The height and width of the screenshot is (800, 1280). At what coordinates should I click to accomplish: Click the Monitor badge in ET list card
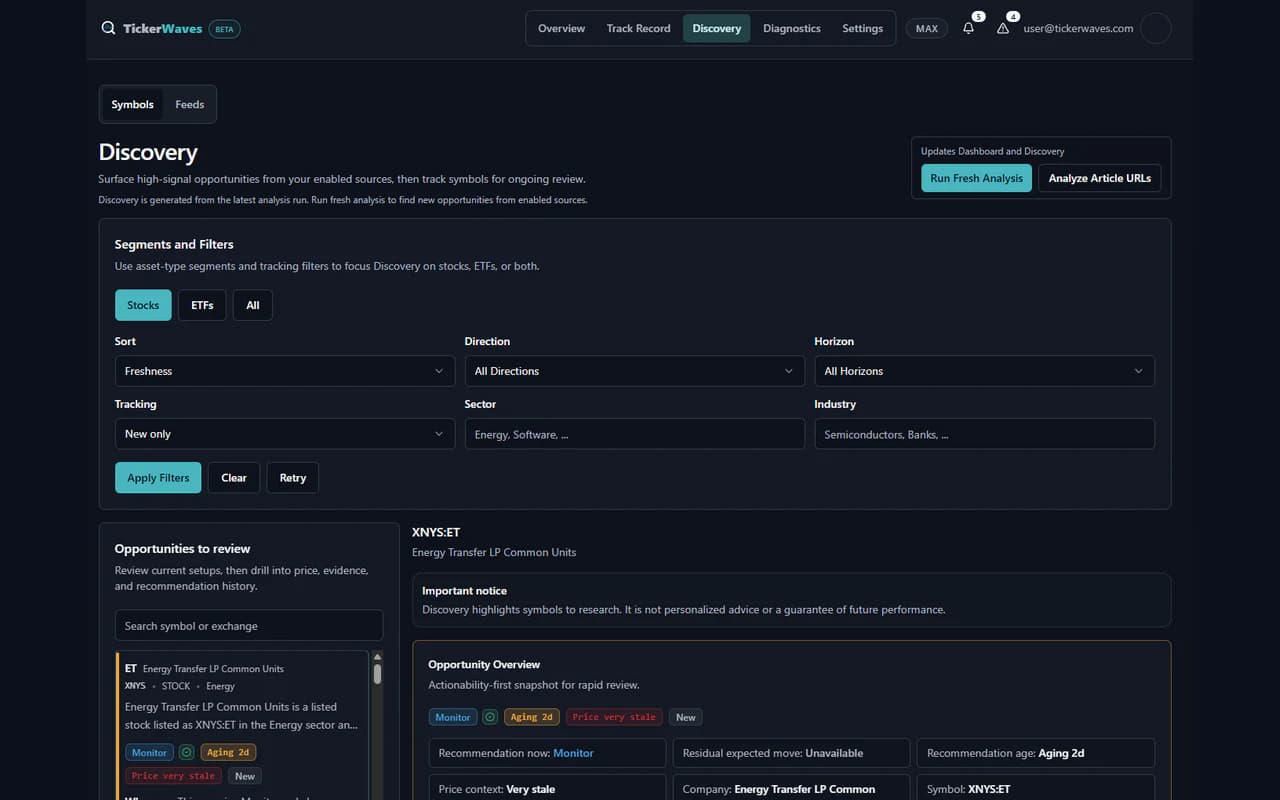pyautogui.click(x=150, y=752)
